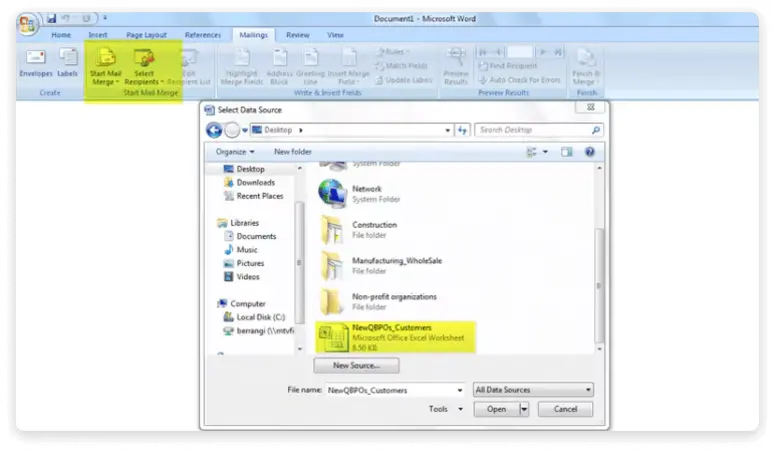Viewport: 775px width, 451px height.
Task: Toggle the preview pane icon
Action: (x=566, y=152)
